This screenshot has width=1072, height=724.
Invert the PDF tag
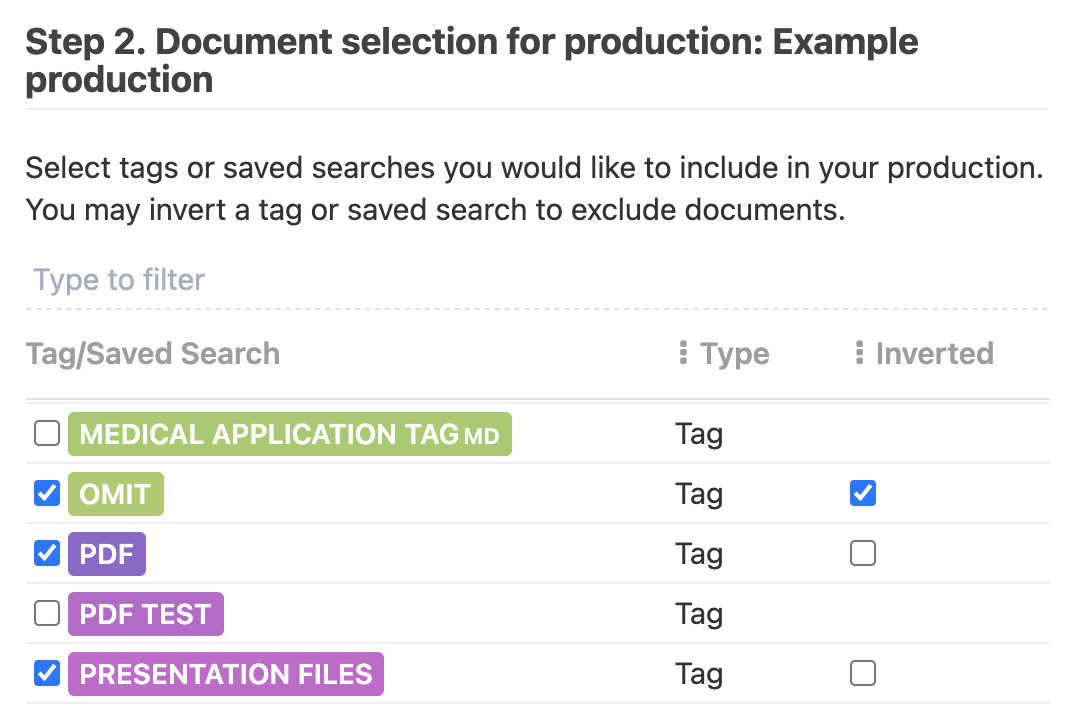[863, 554]
